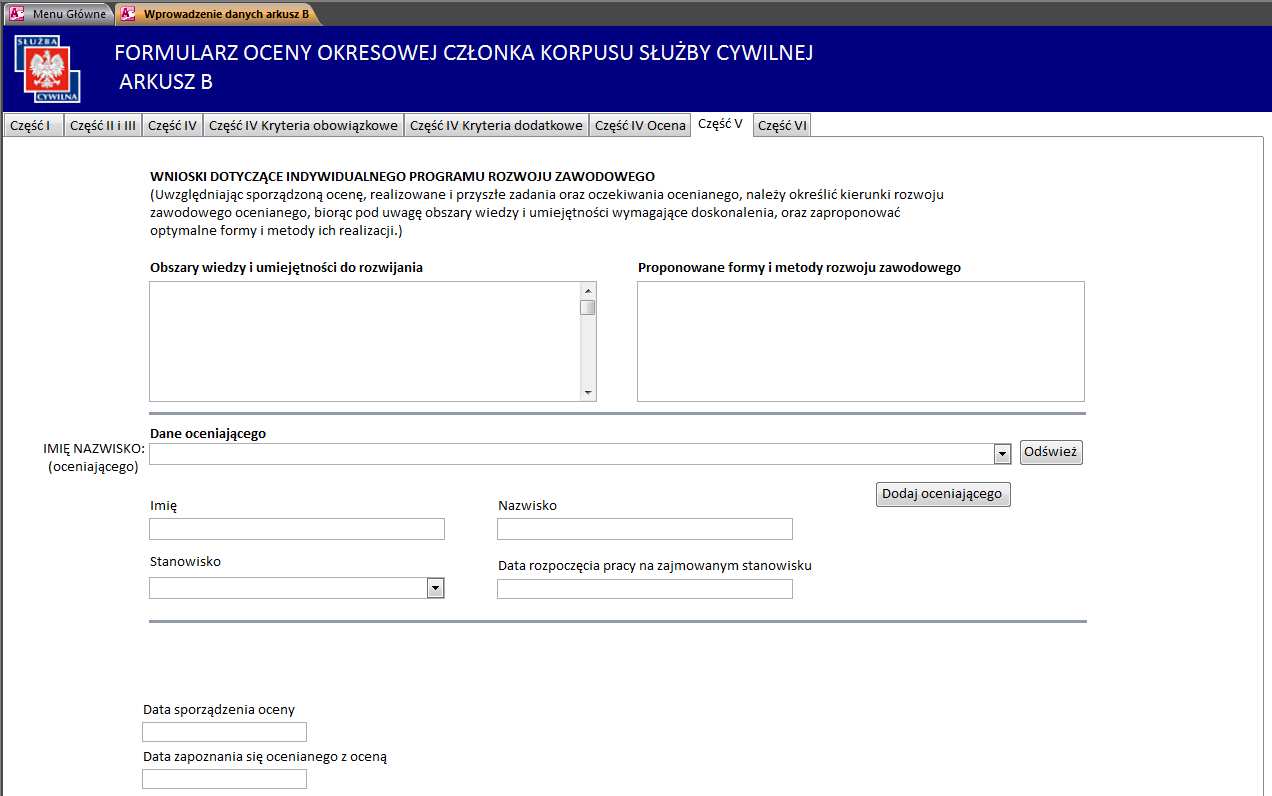Click the scroll down arrow in Obszary wiedzy box
This screenshot has height=796, width=1272.
coord(588,392)
